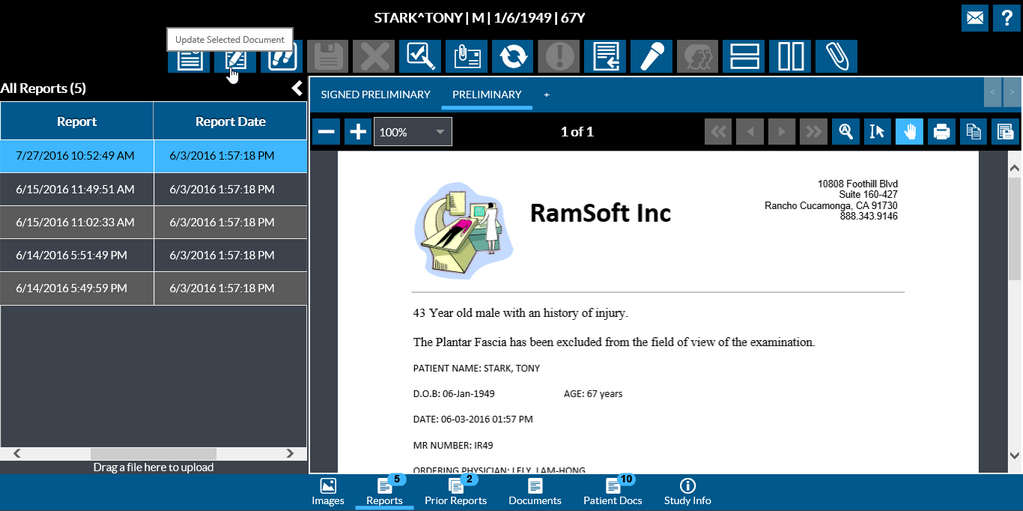Switch to the SIGNED PRELIMINARY tab

click(375, 95)
